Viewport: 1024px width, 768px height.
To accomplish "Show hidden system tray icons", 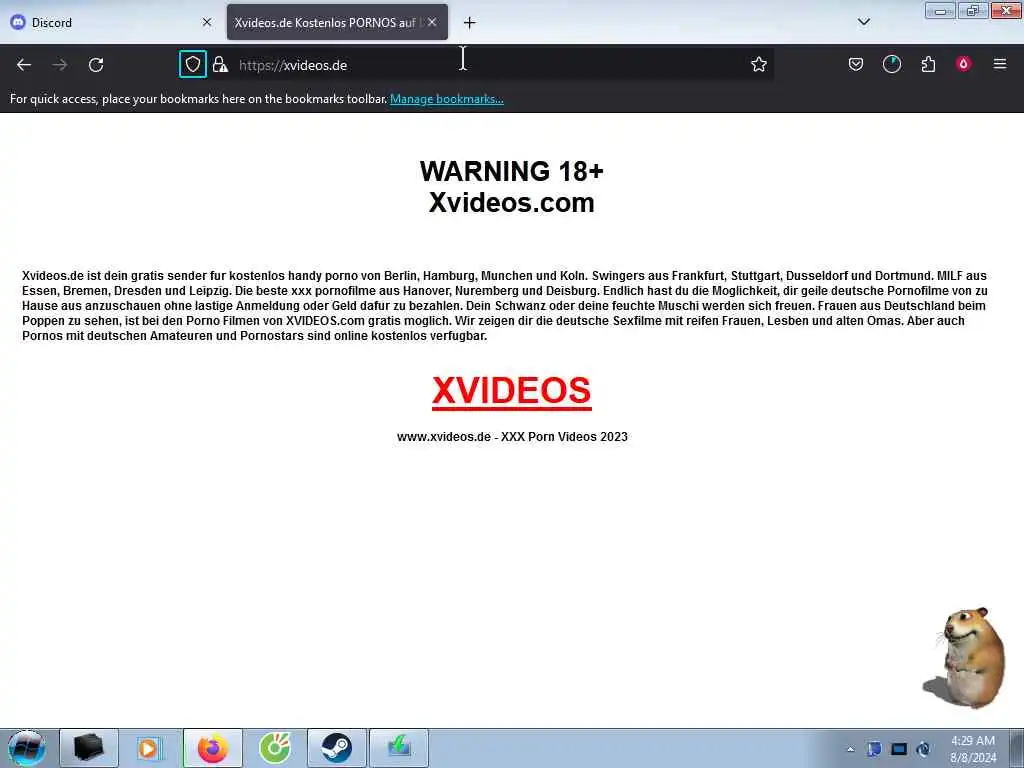I will [850, 749].
